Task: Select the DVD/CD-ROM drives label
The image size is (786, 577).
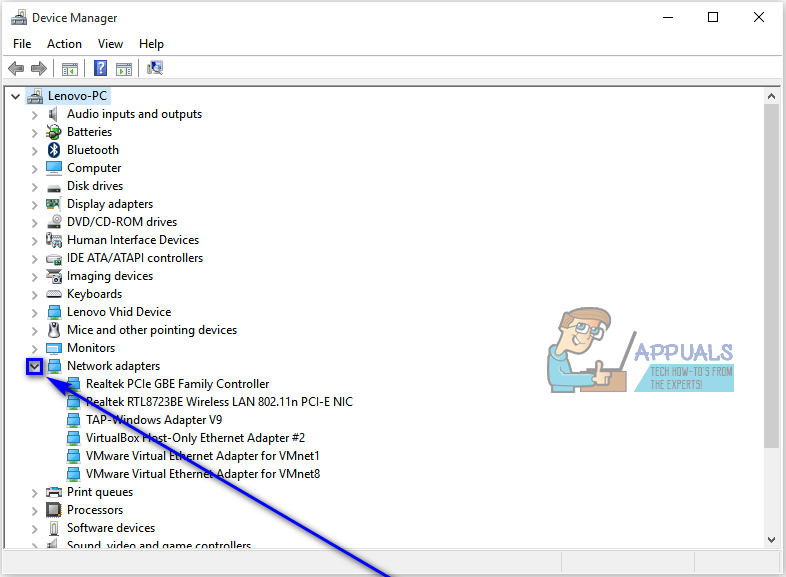Action: click(x=122, y=222)
